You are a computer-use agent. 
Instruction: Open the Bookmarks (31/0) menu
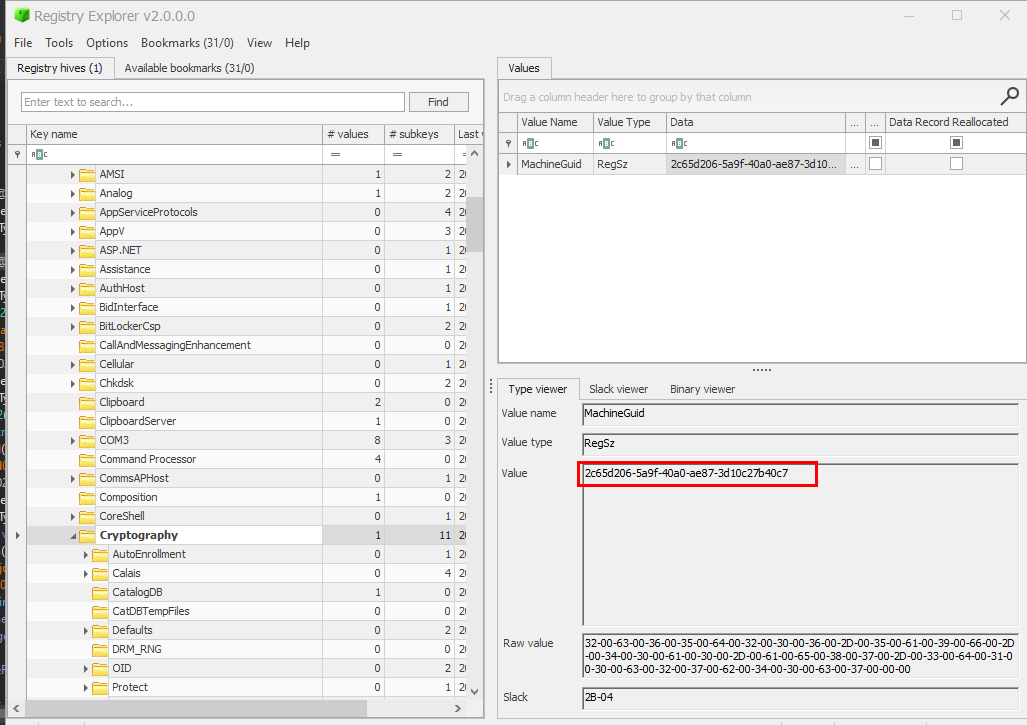pos(187,43)
